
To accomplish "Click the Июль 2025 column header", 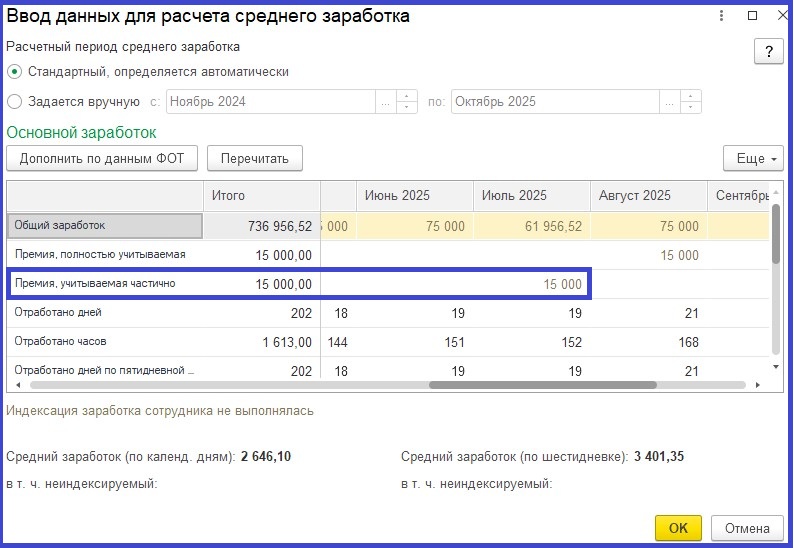I will [530, 196].
